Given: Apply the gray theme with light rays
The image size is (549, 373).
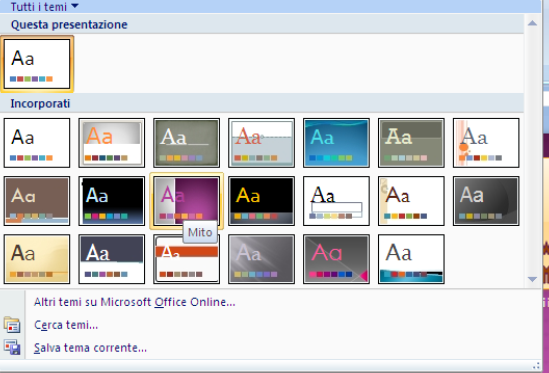Looking at the screenshot, I should tap(262, 259).
